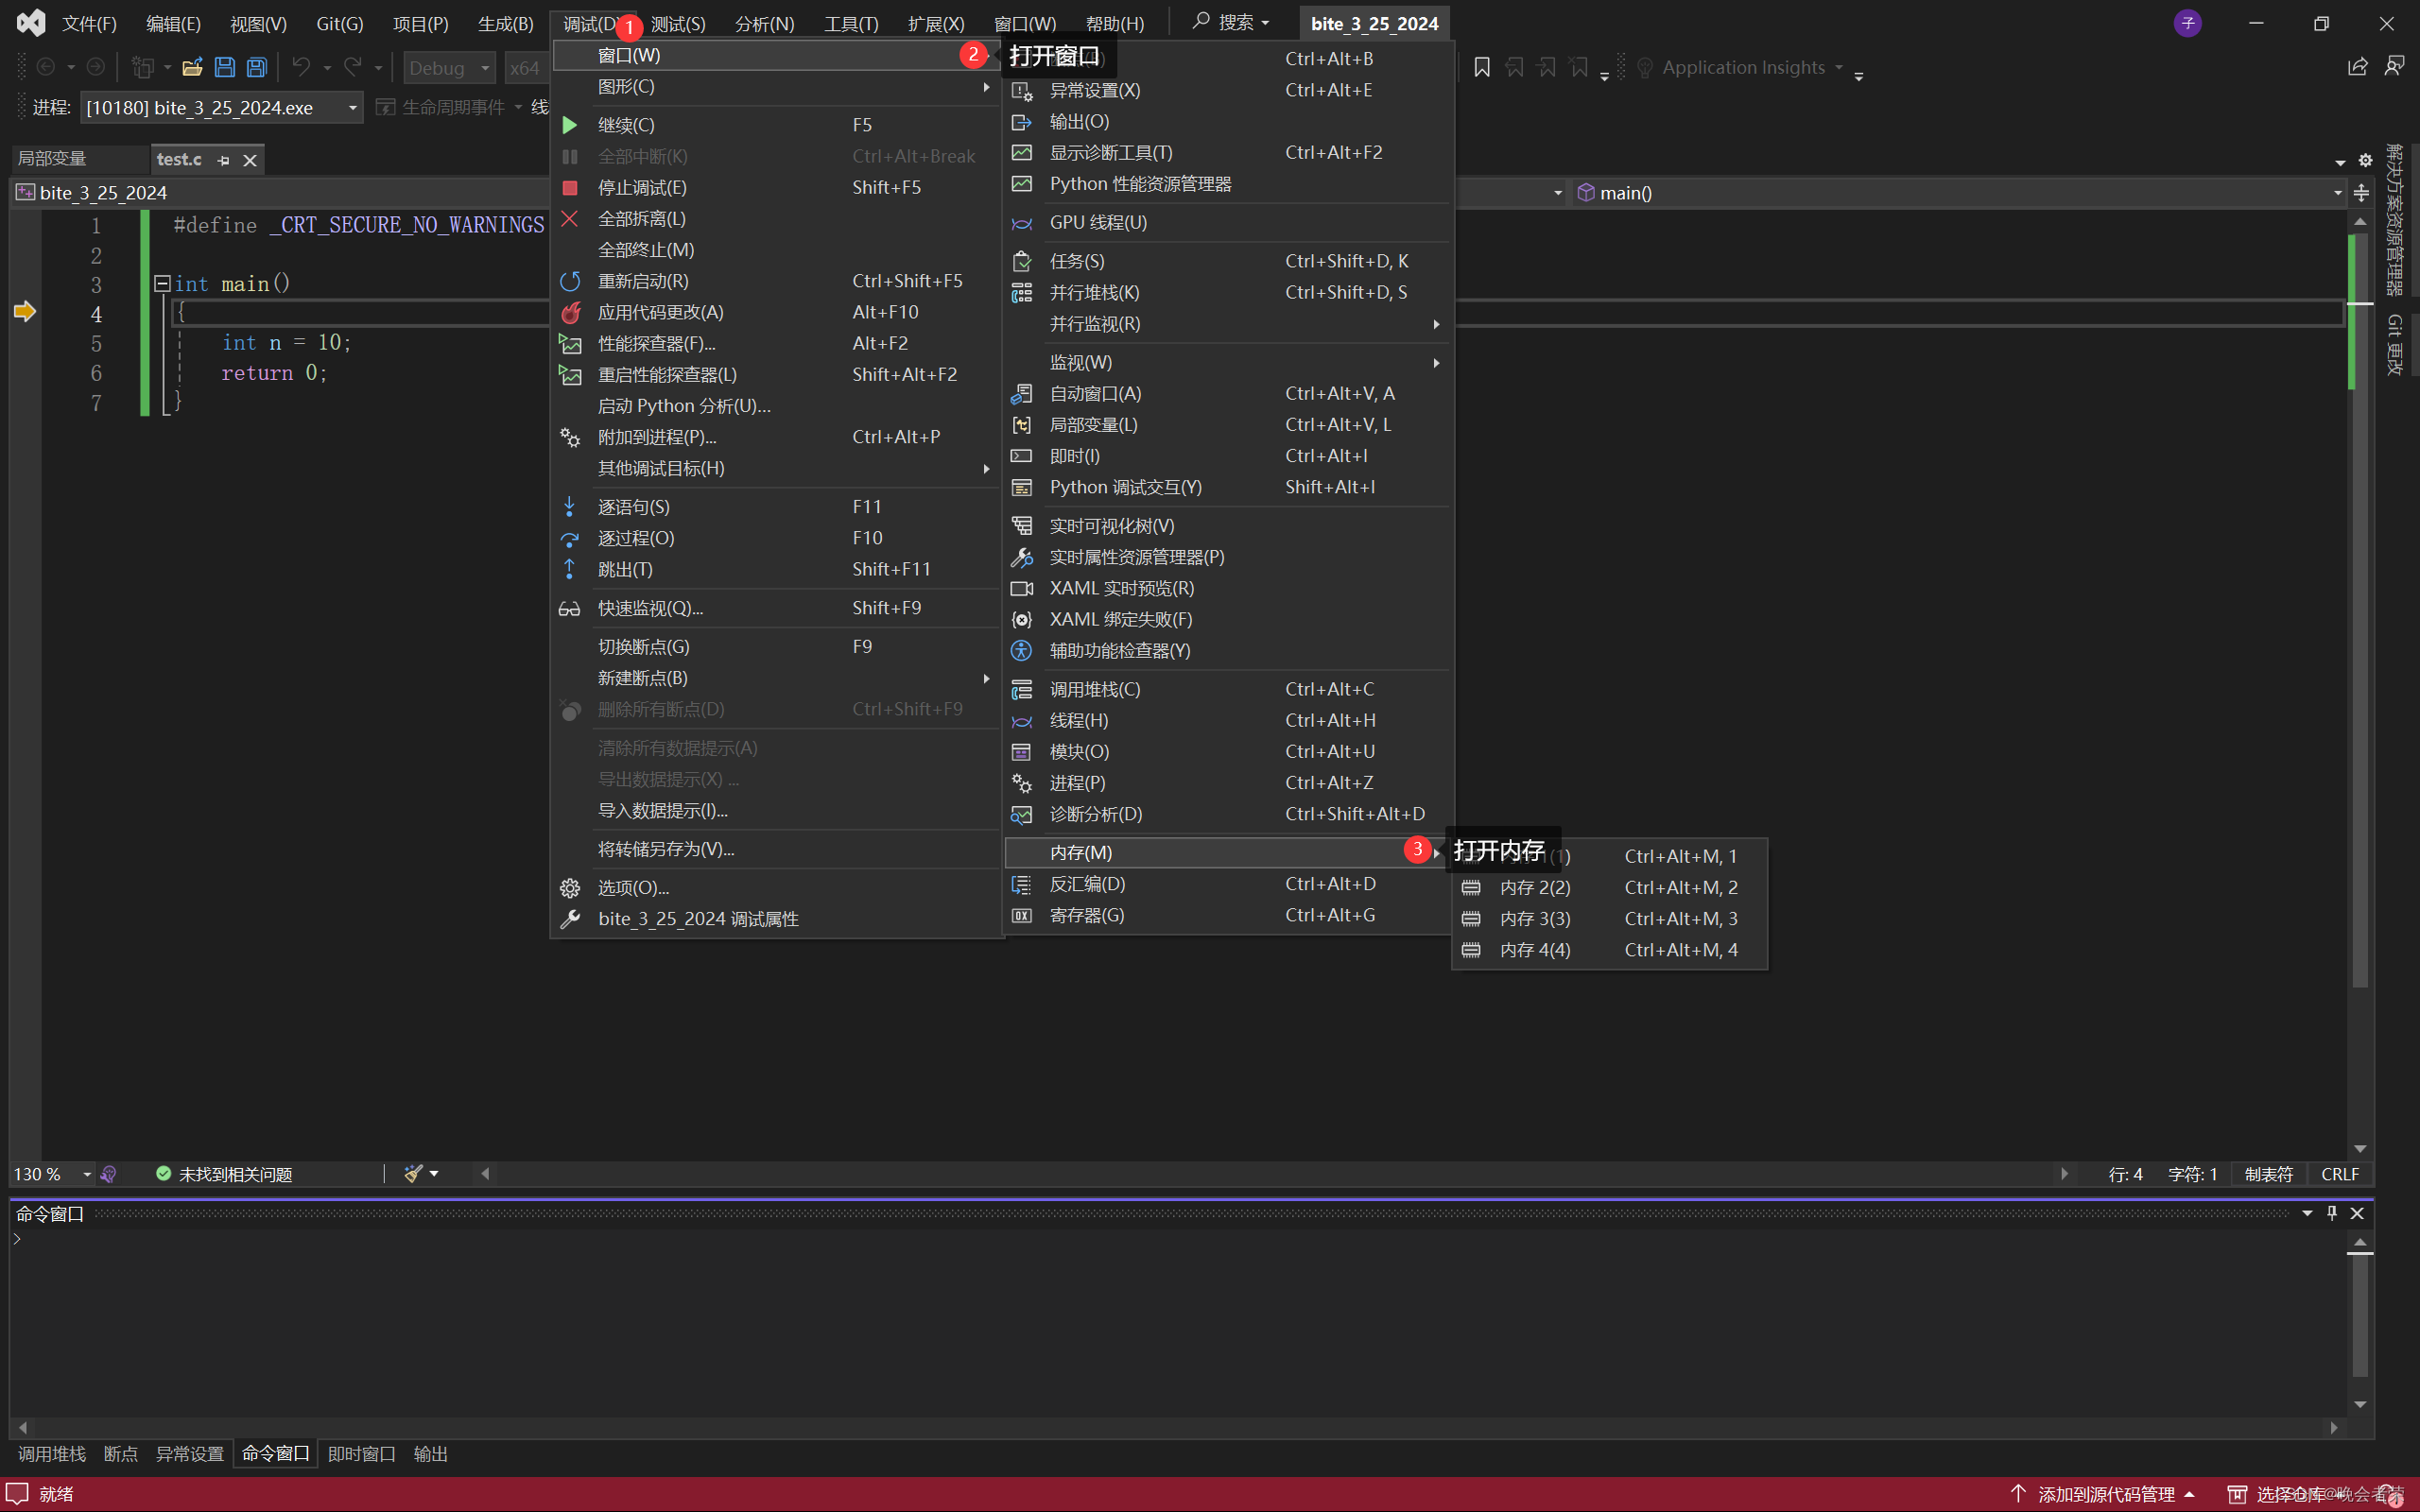Viewport: 2420px width, 1512px height.
Task: Click the bookmark icon in the toolbar
Action: [x=1482, y=68]
